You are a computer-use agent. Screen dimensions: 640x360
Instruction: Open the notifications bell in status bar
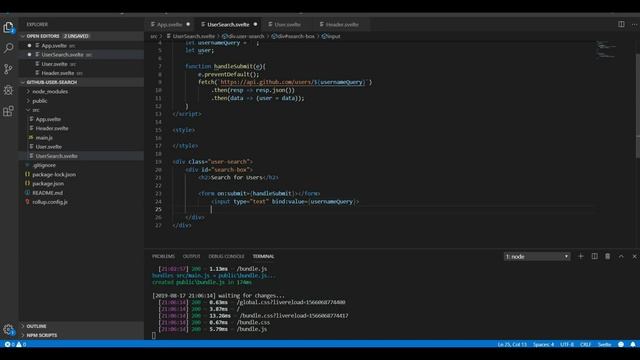click(633, 344)
